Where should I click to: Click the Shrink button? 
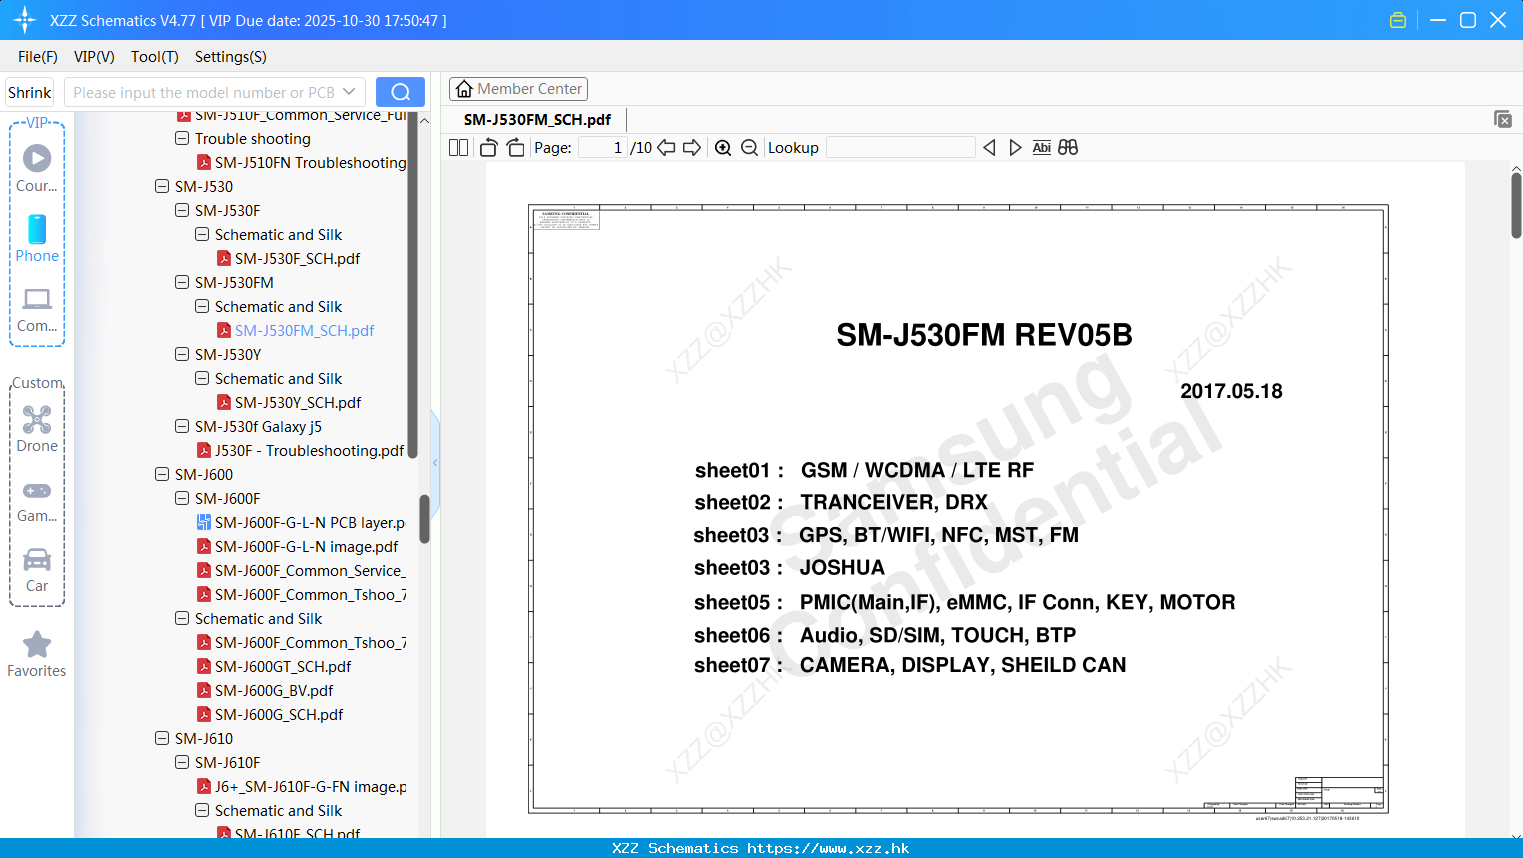(29, 92)
